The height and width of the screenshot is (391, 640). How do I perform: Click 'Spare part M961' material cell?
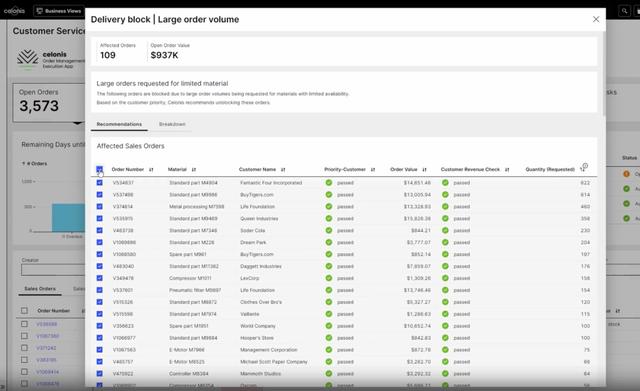188,254
